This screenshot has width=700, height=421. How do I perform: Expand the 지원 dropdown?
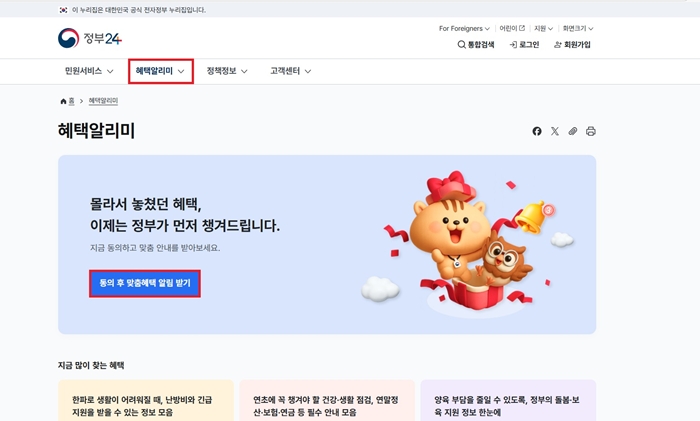coord(544,28)
